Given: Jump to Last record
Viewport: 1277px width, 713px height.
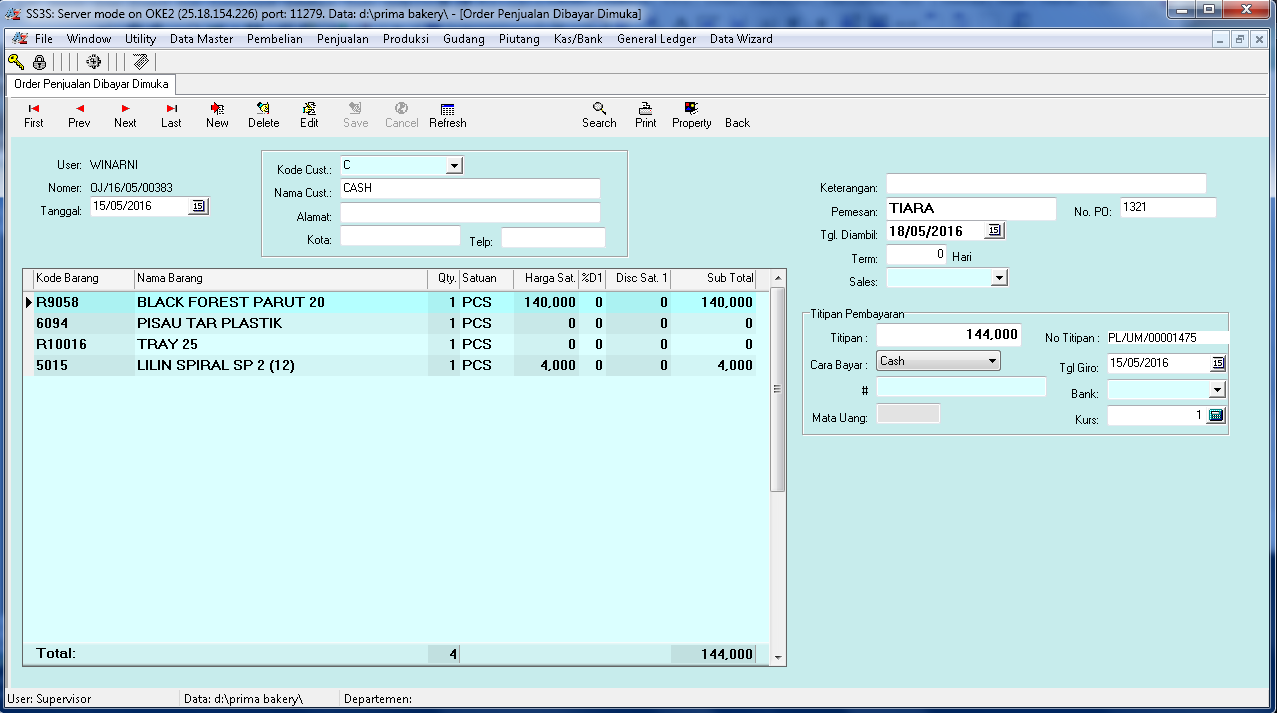Looking at the screenshot, I should pos(171,115).
